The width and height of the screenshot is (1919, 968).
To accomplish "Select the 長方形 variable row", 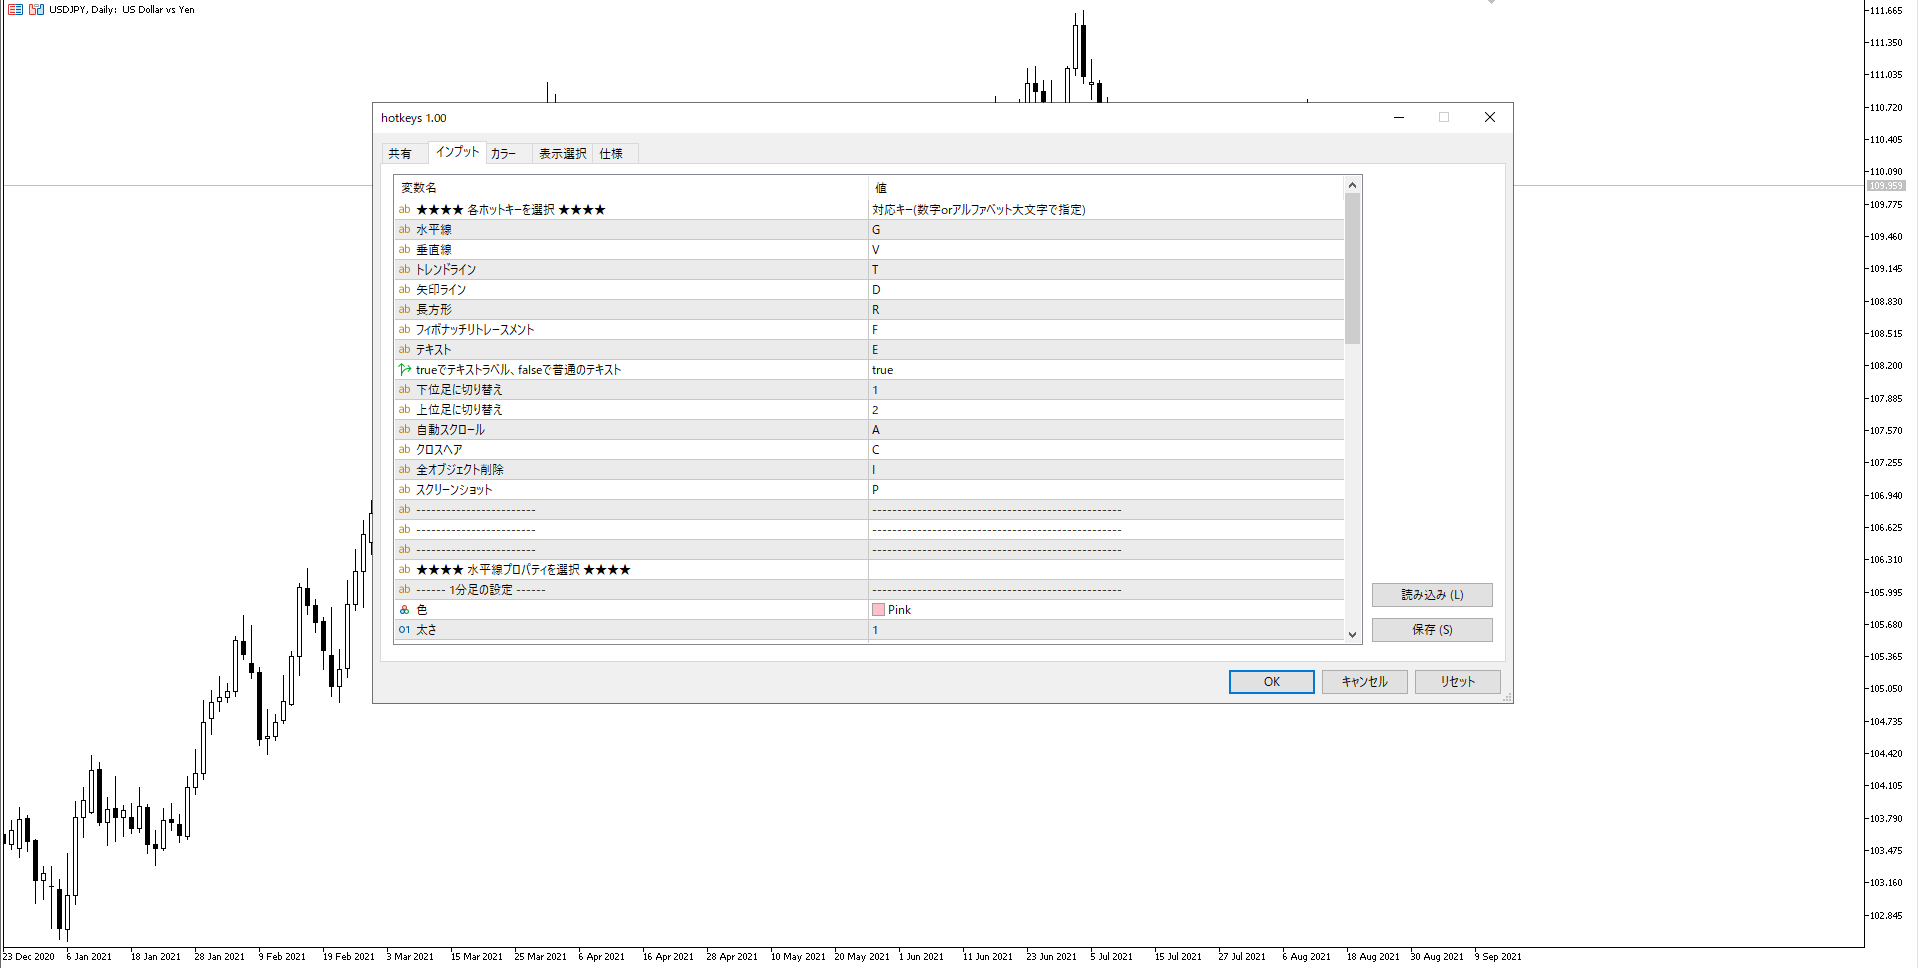I will [x=631, y=310].
